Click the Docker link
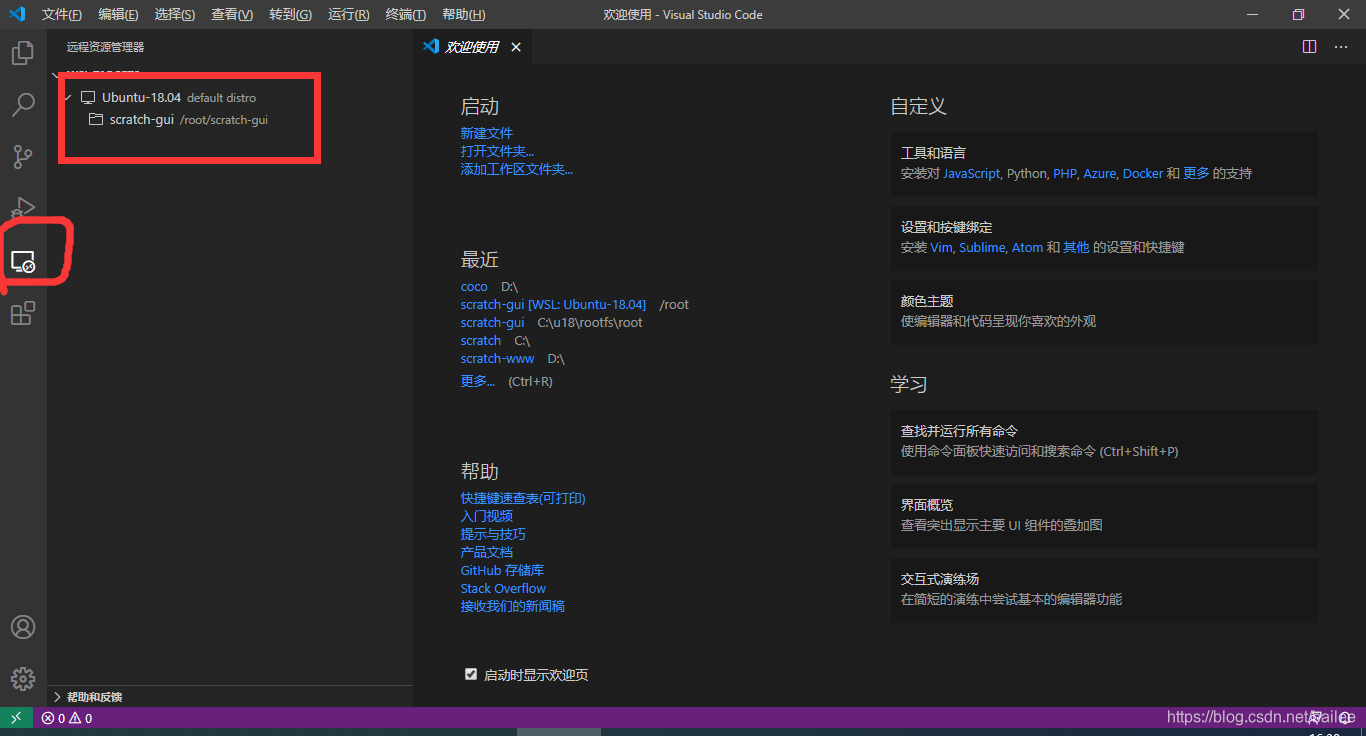Image resolution: width=1366 pixels, height=736 pixels. pyautogui.click(x=1143, y=173)
